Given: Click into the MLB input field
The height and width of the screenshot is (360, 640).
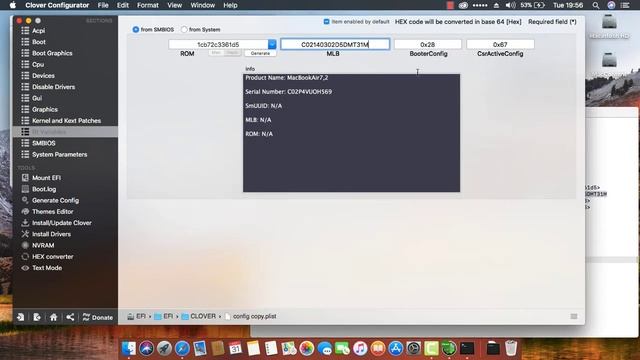Looking at the screenshot, I should (x=335, y=44).
